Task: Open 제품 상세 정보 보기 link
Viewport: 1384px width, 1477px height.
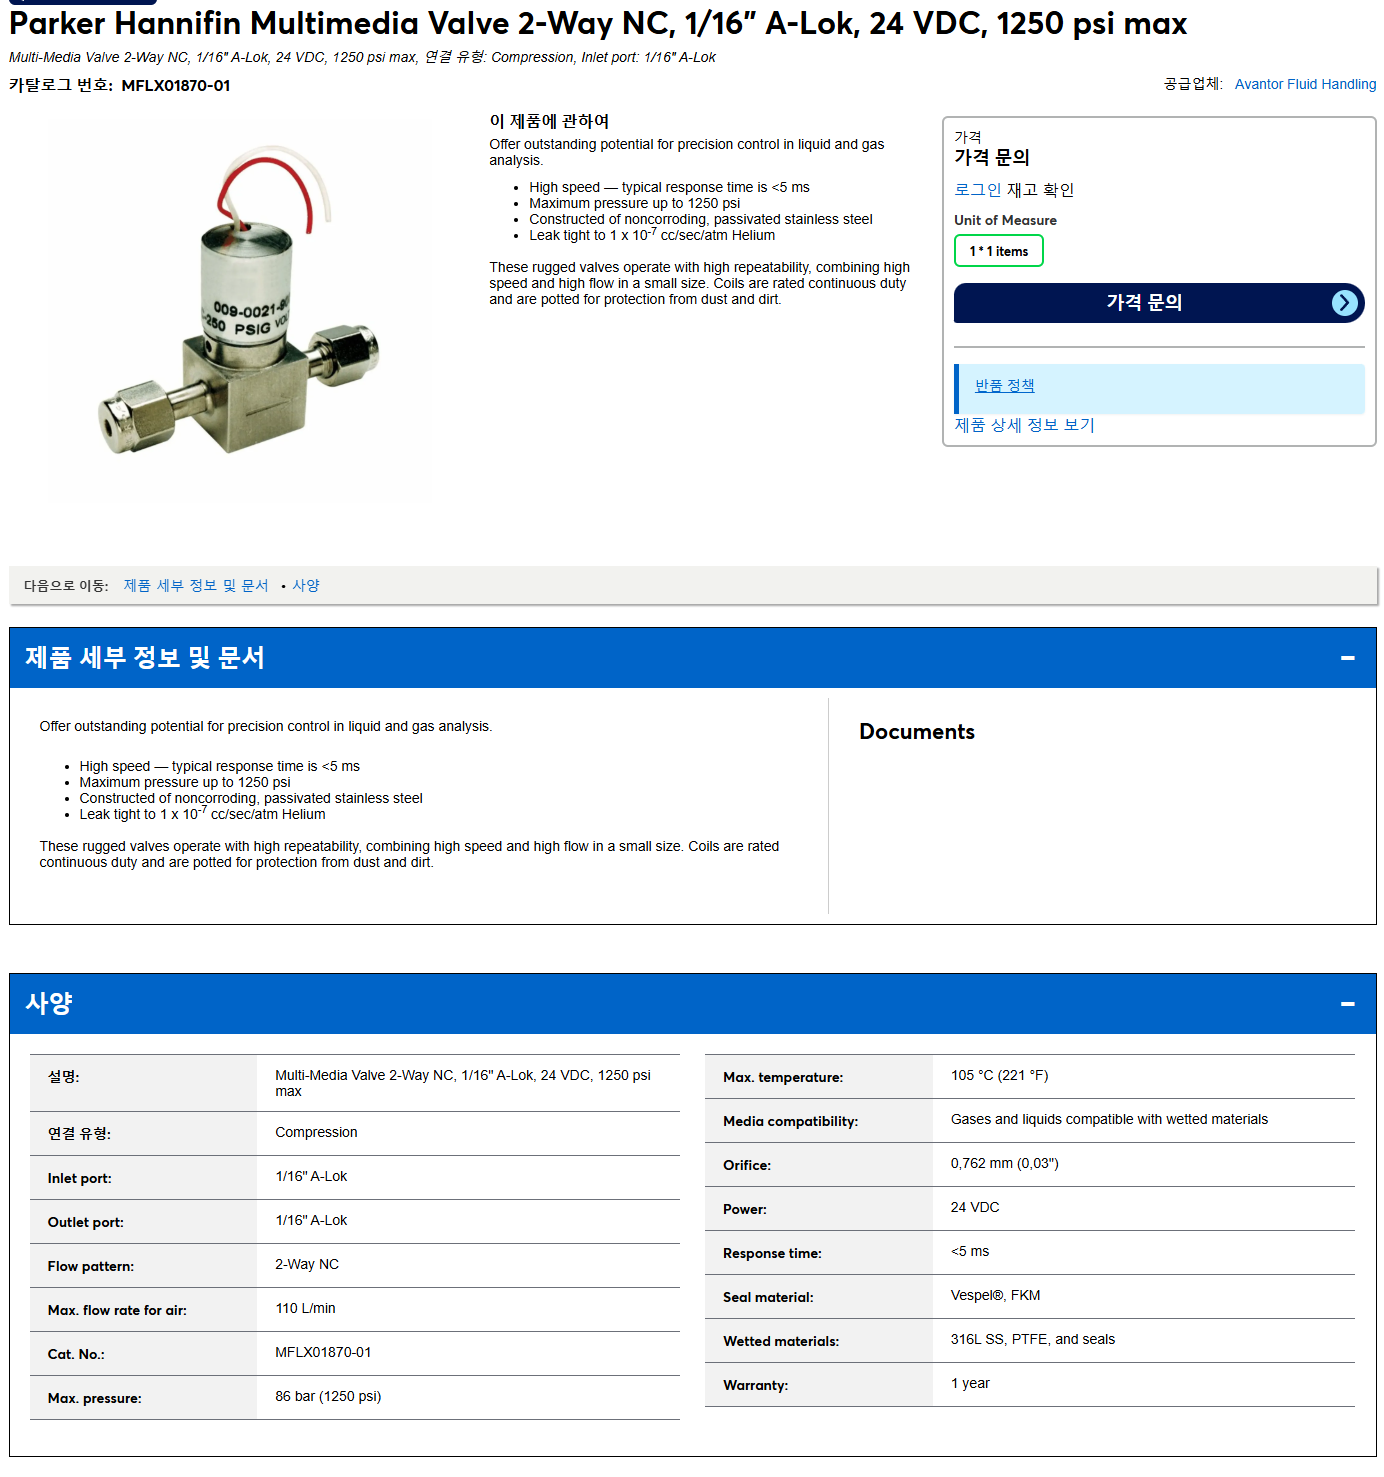Action: 1024,425
